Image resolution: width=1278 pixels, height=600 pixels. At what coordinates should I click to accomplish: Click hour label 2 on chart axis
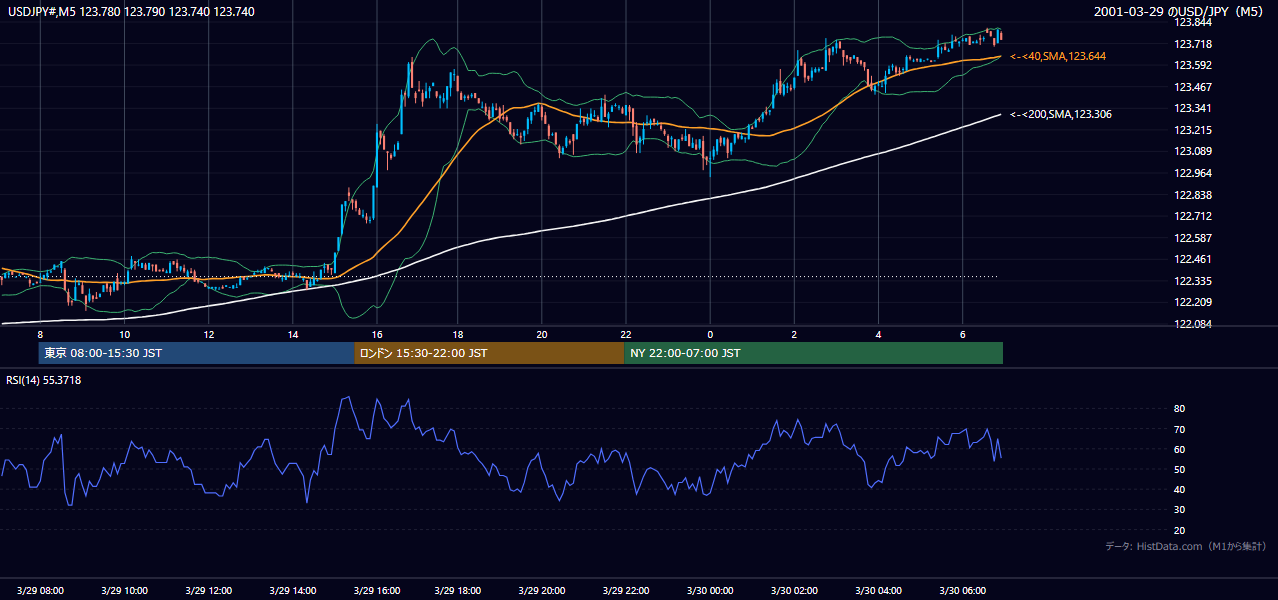tap(794, 334)
